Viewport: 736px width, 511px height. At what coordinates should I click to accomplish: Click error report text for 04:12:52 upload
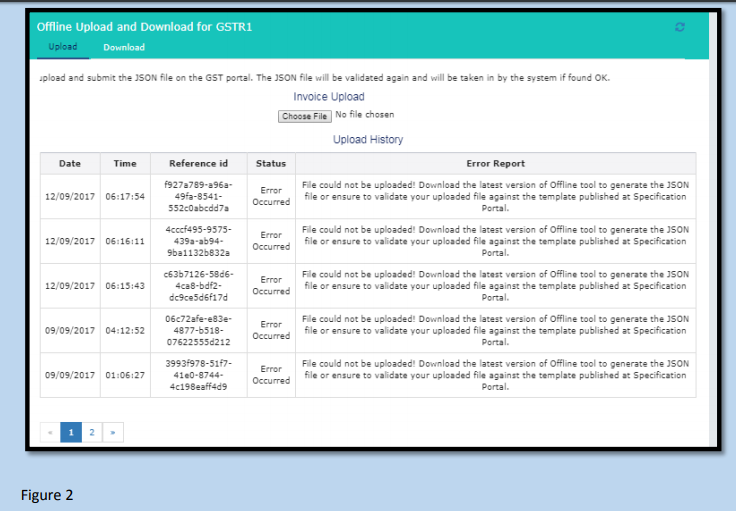click(495, 330)
